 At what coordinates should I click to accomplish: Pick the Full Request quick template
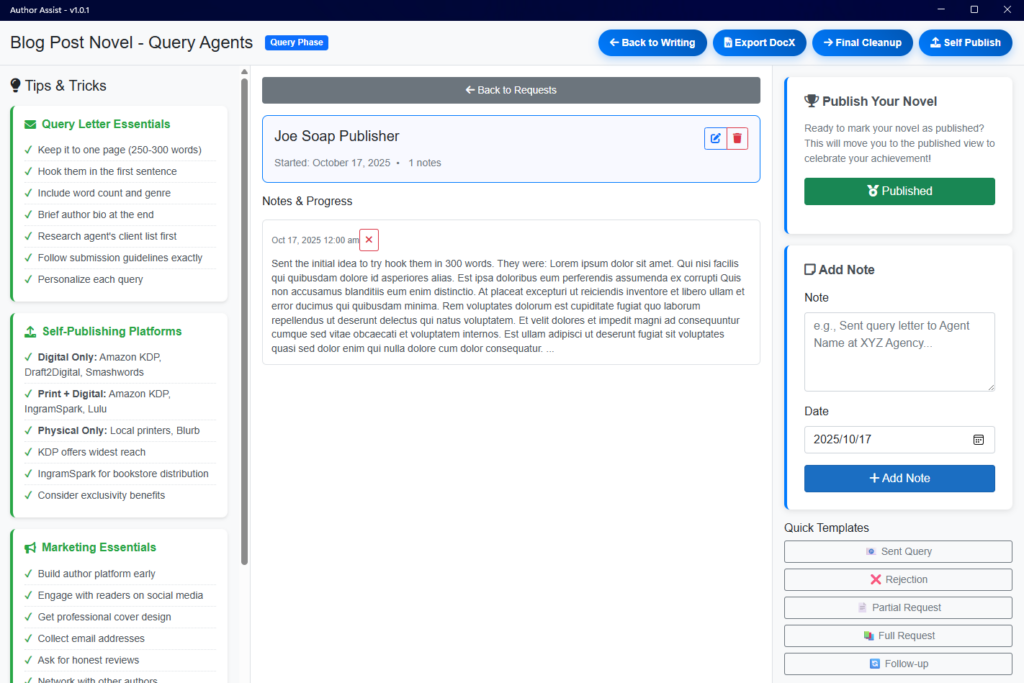(x=898, y=636)
